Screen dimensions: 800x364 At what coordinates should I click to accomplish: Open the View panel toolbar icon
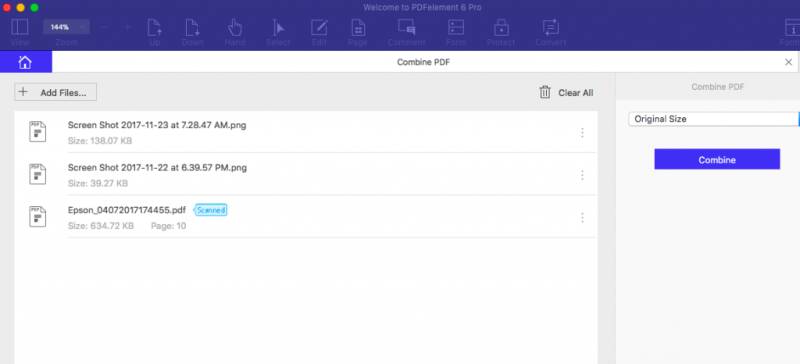pyautogui.click(x=19, y=27)
